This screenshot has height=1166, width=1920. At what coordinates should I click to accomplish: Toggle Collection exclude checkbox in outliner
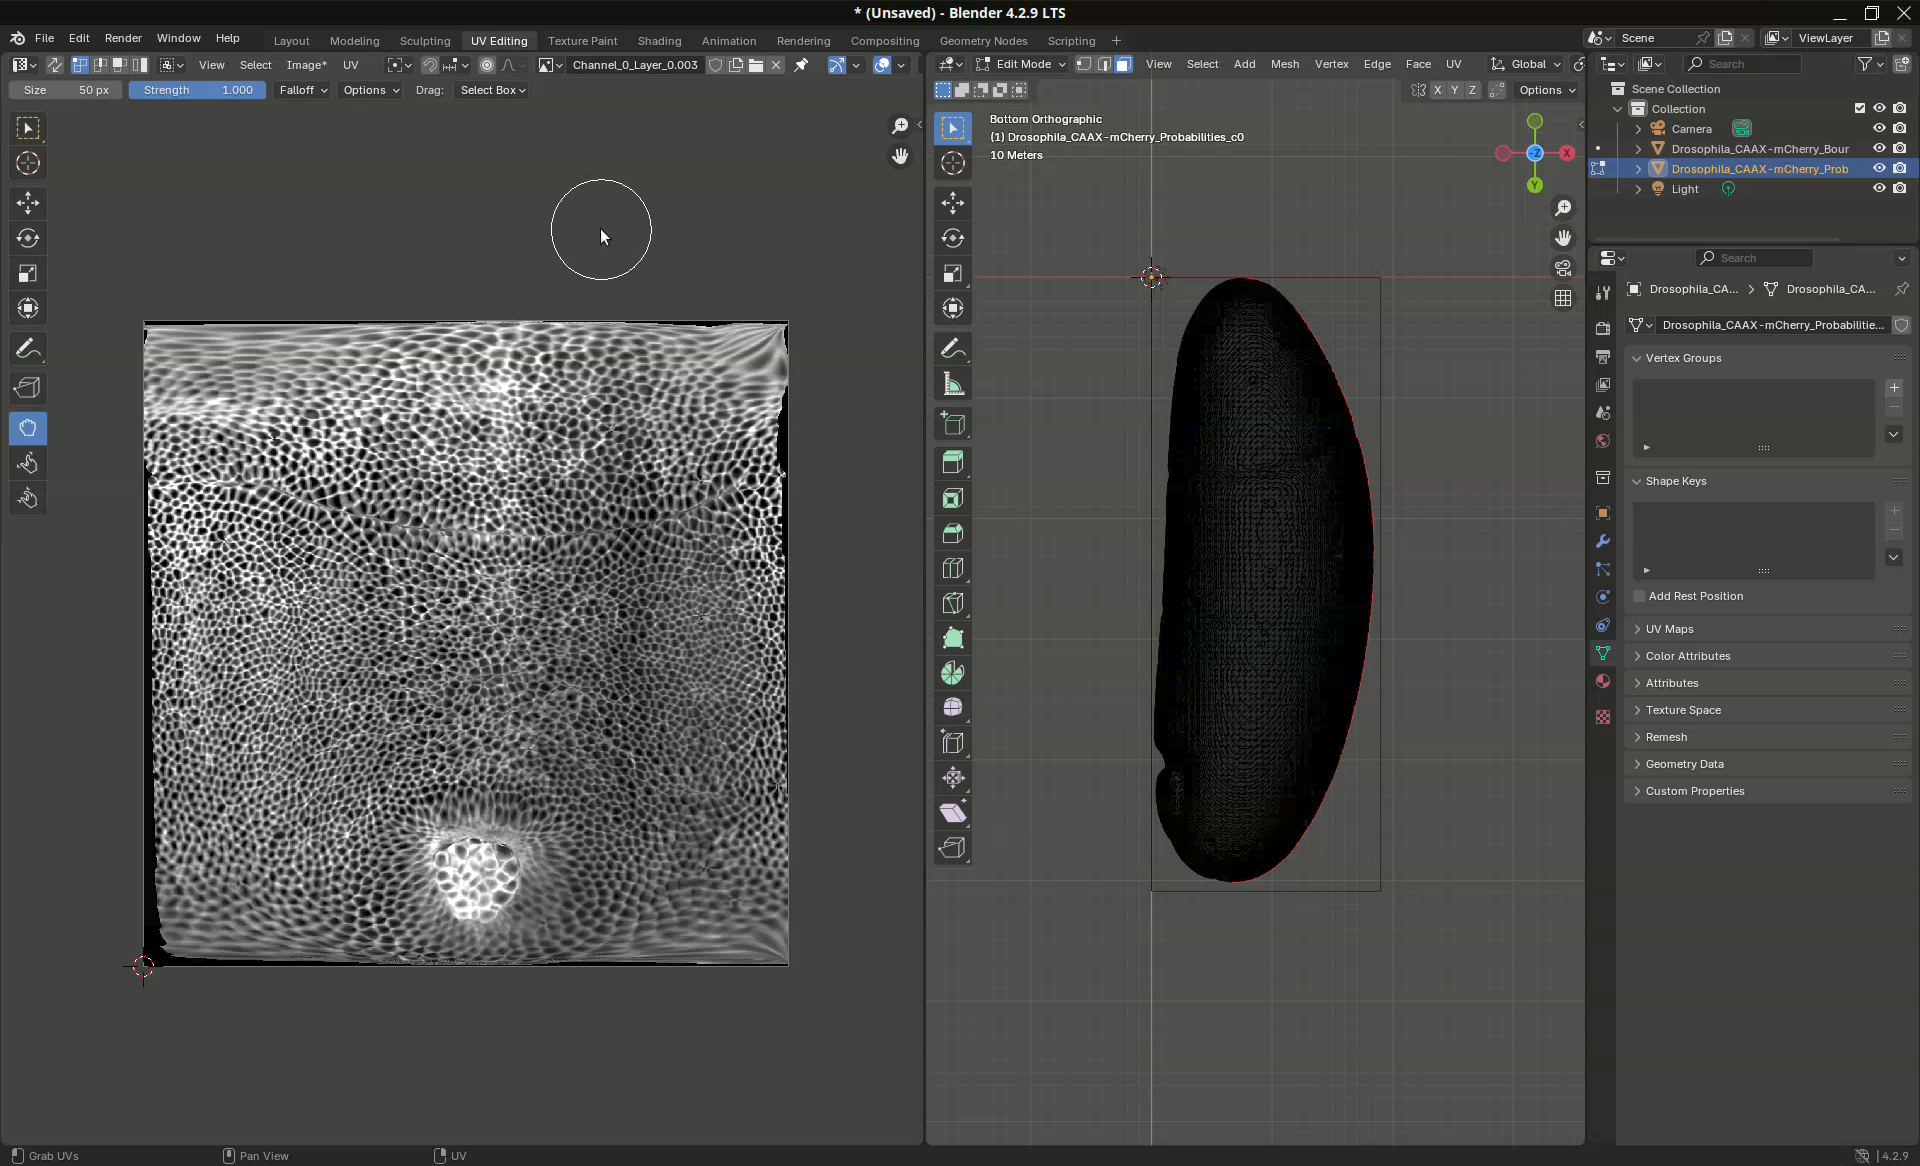pyautogui.click(x=1860, y=109)
